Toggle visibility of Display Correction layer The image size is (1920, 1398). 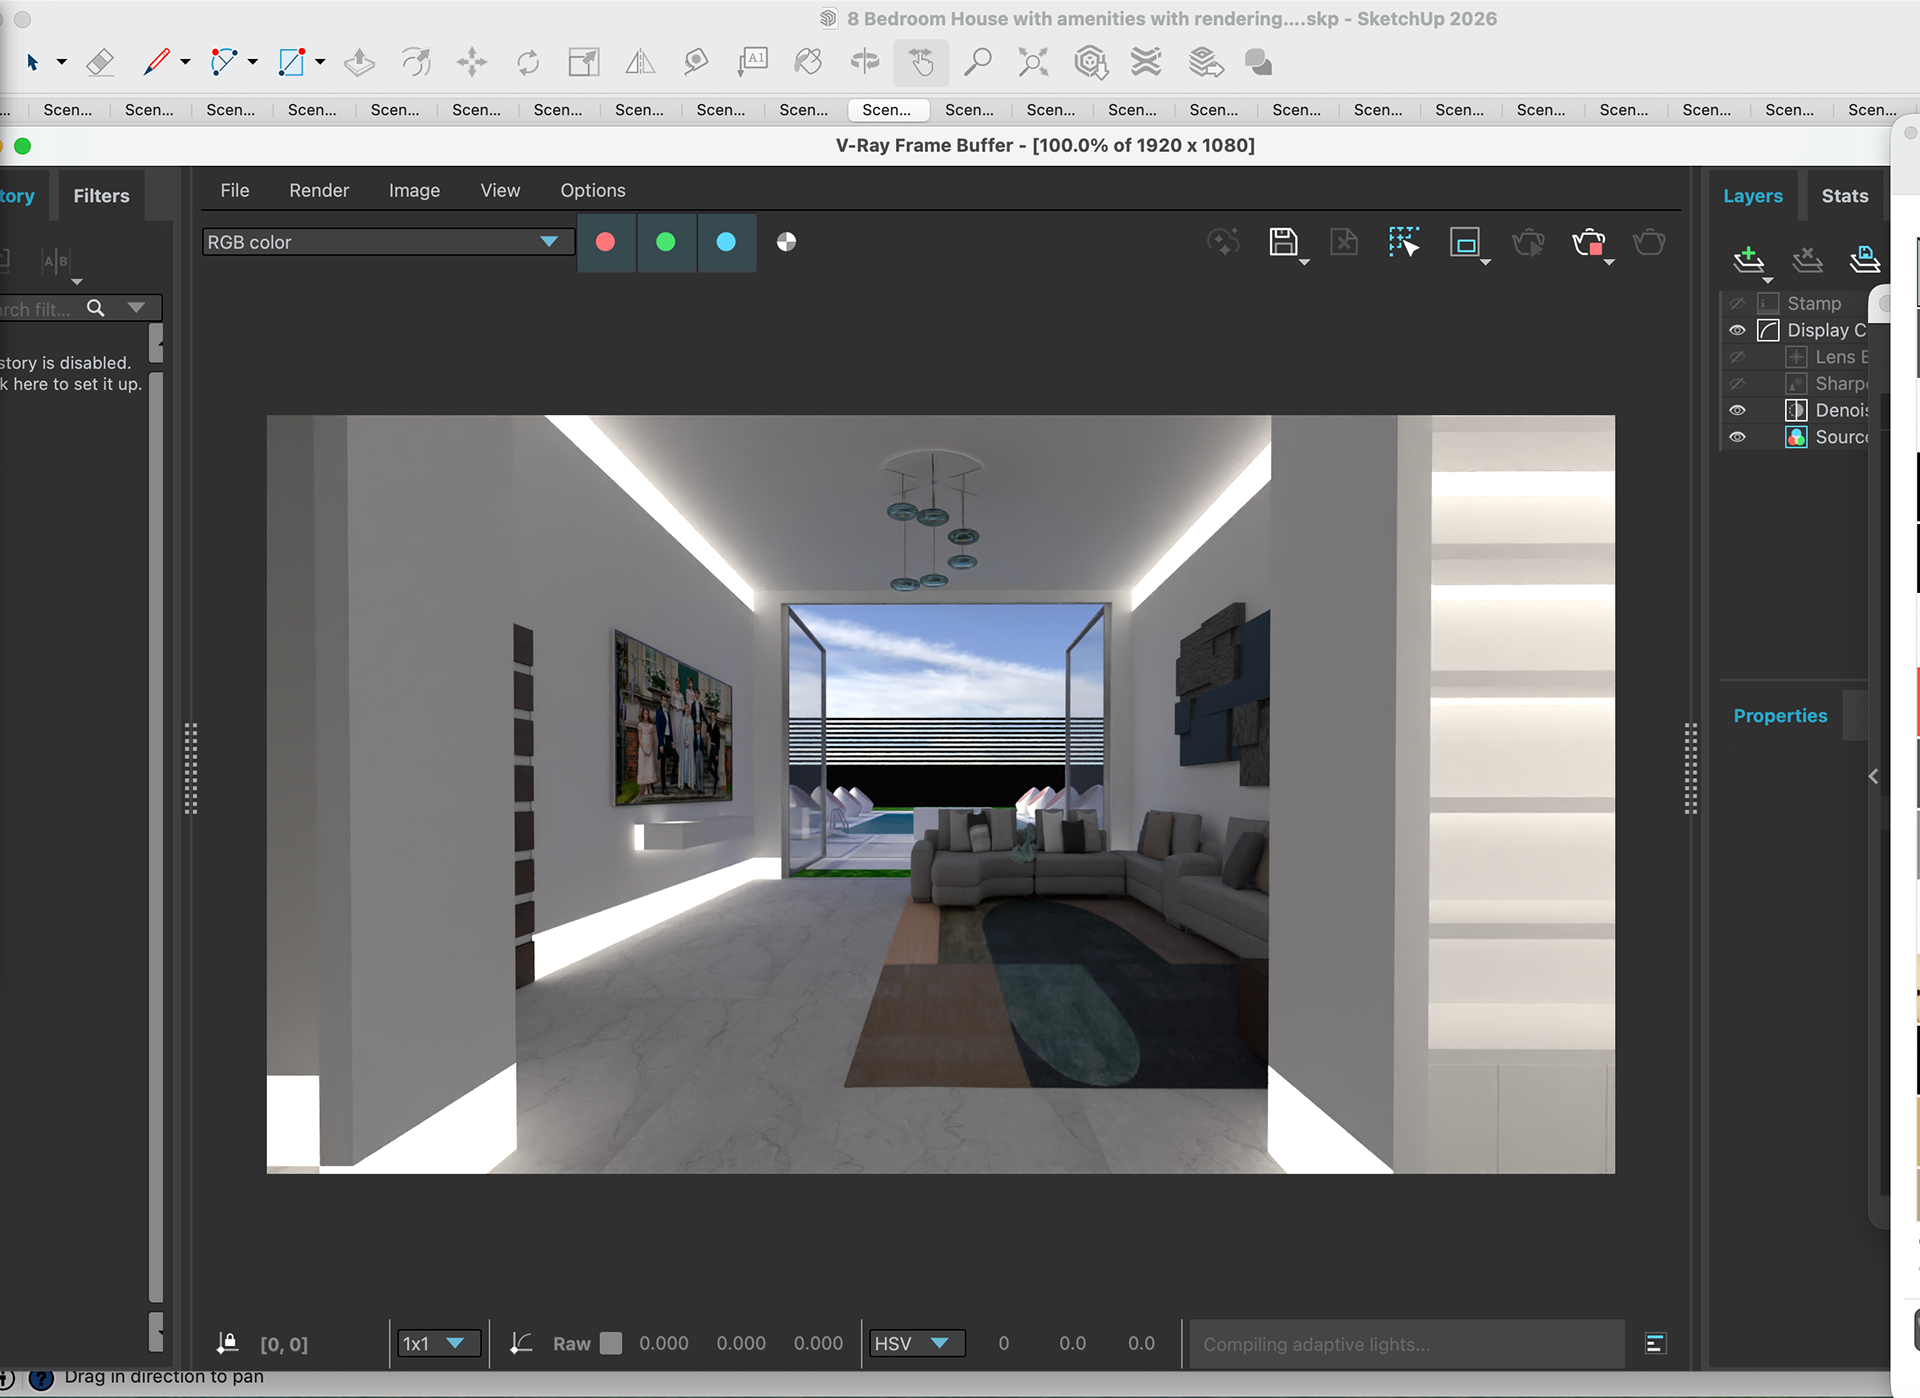click(1737, 330)
